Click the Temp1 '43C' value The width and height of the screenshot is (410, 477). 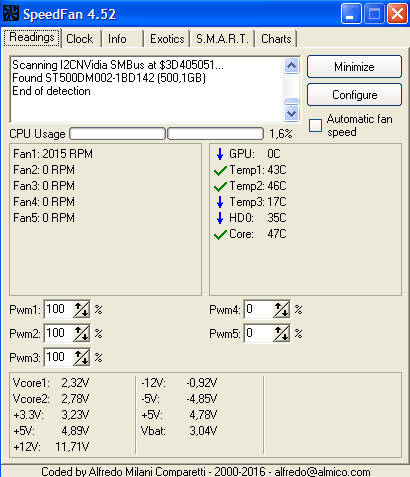click(277, 170)
